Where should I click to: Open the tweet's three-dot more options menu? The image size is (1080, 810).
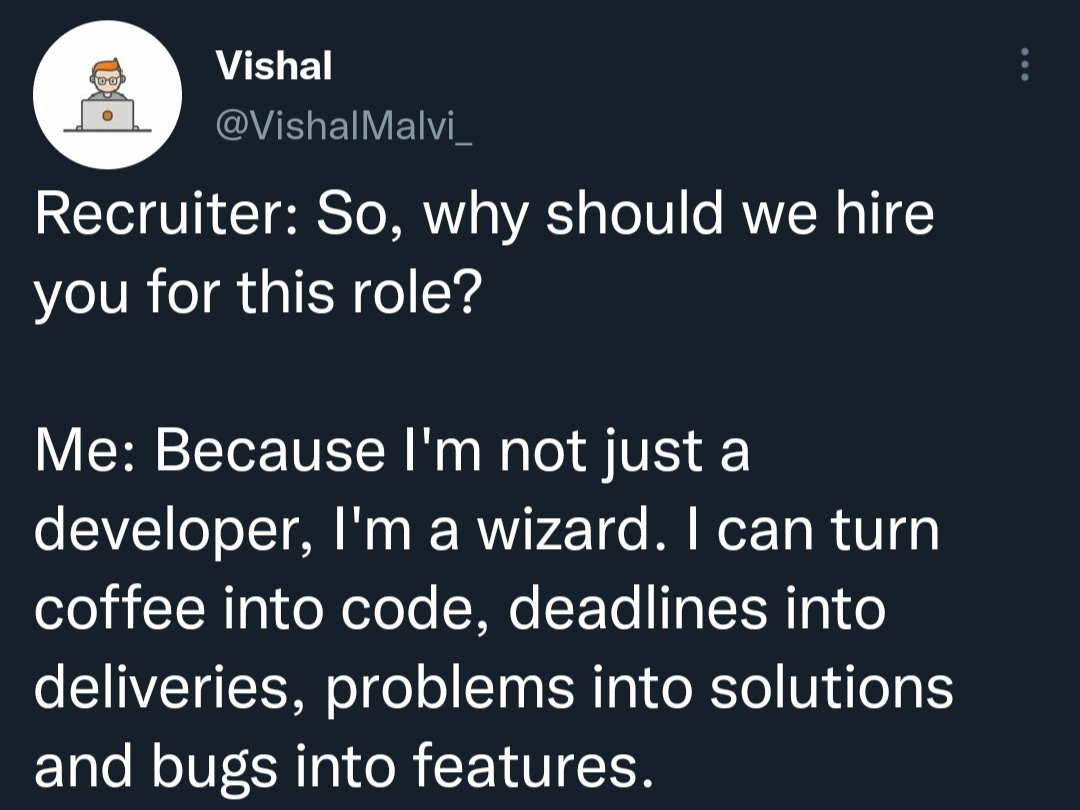(1023, 66)
